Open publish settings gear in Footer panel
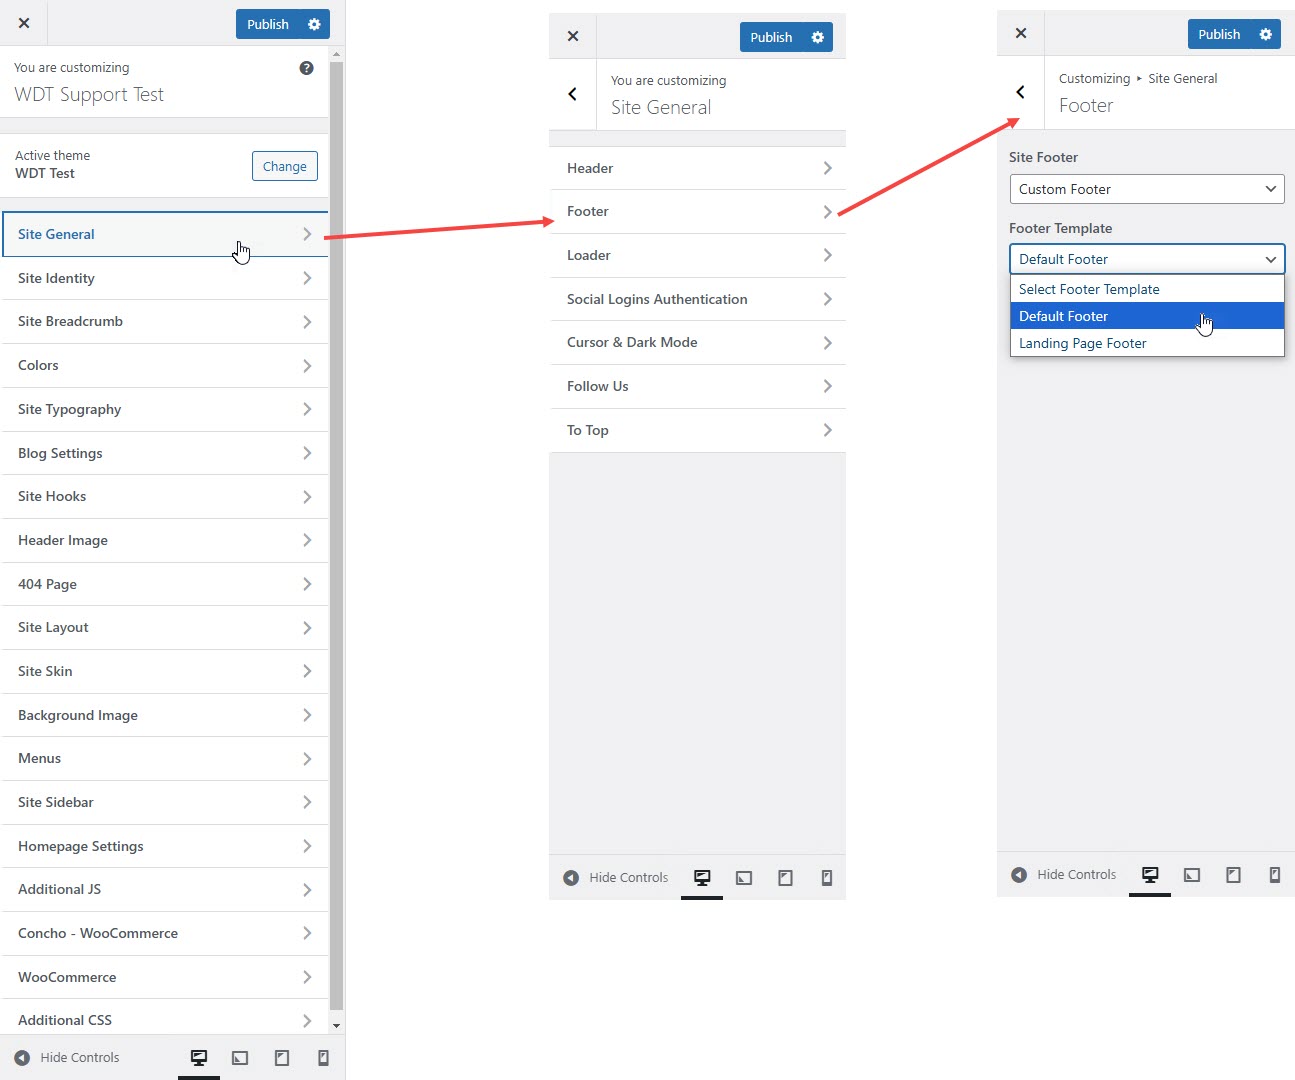The height and width of the screenshot is (1080, 1295). point(1265,34)
